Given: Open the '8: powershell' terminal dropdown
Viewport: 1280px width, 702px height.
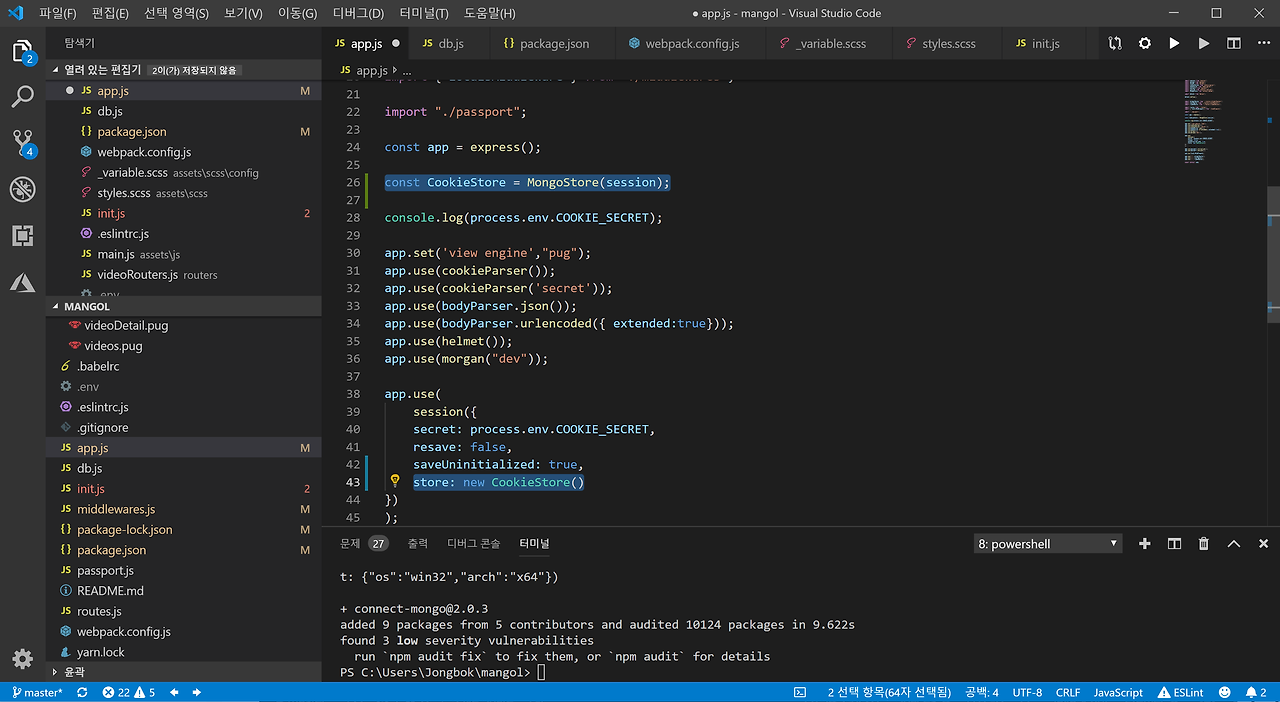Looking at the screenshot, I should pos(1047,544).
